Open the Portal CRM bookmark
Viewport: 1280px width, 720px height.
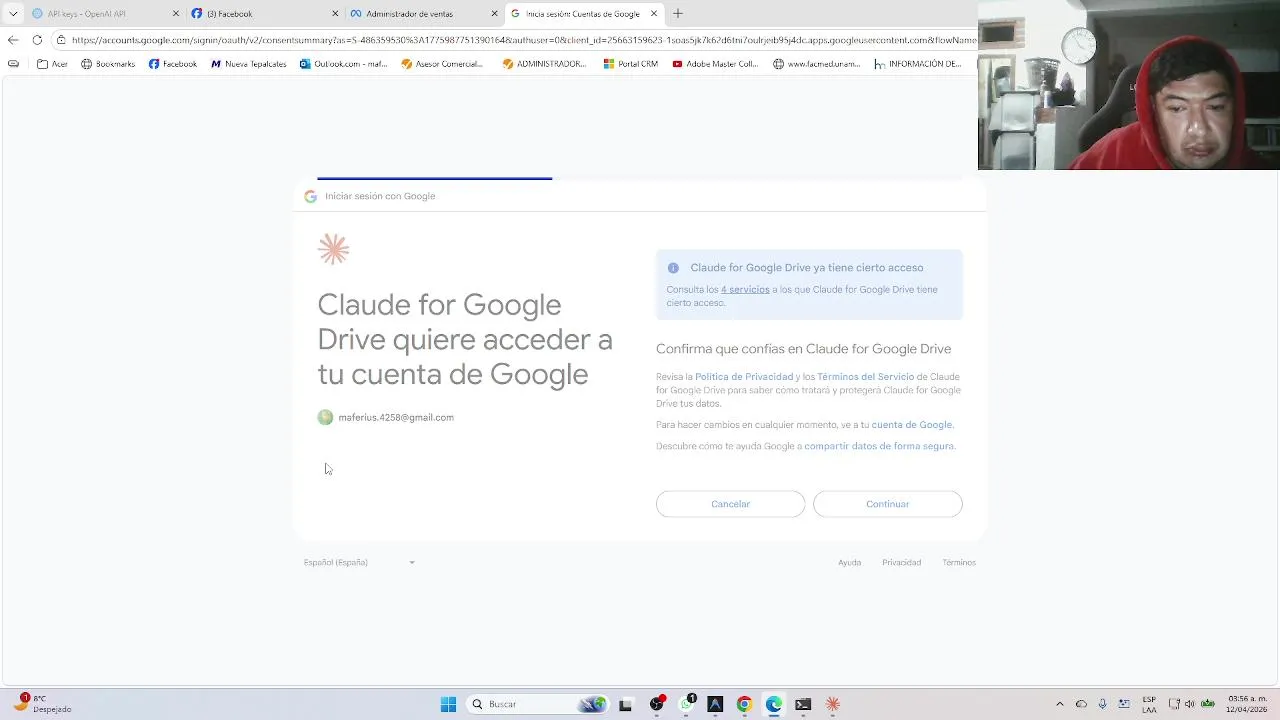630,64
